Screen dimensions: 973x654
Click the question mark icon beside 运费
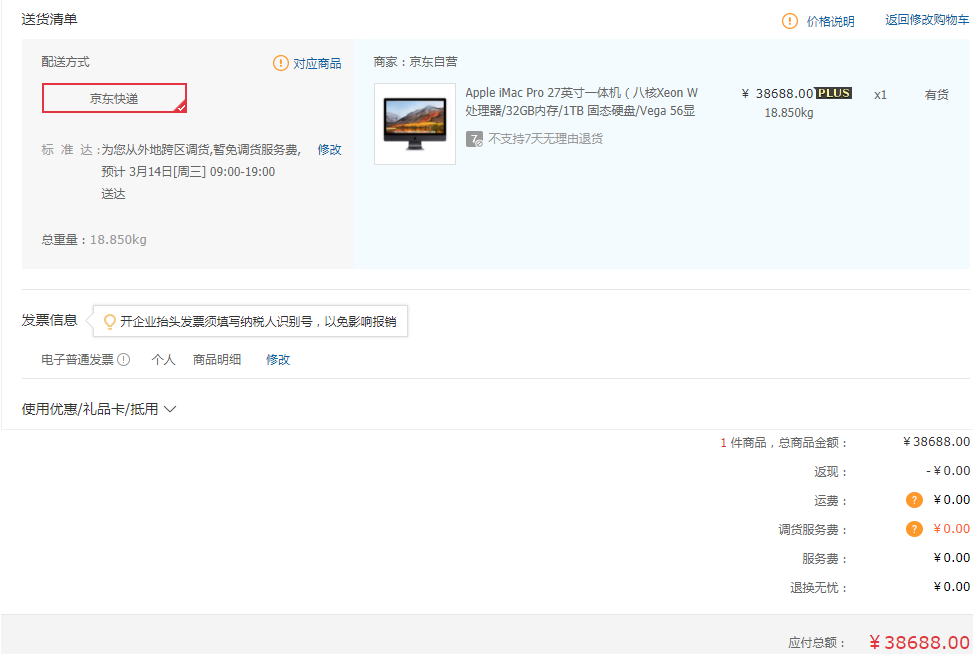click(x=914, y=500)
